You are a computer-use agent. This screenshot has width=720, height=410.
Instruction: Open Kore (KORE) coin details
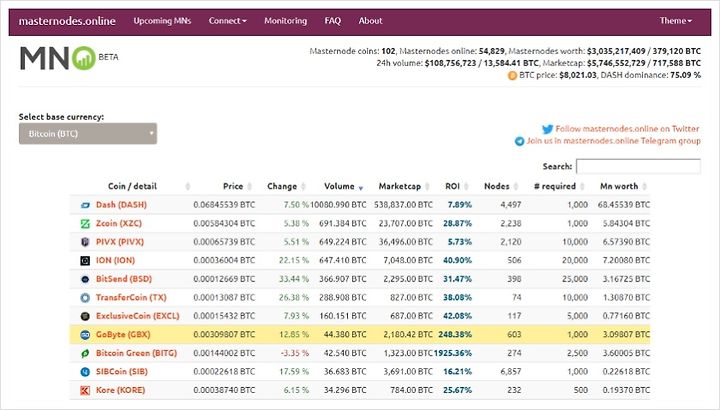[x=120, y=390]
